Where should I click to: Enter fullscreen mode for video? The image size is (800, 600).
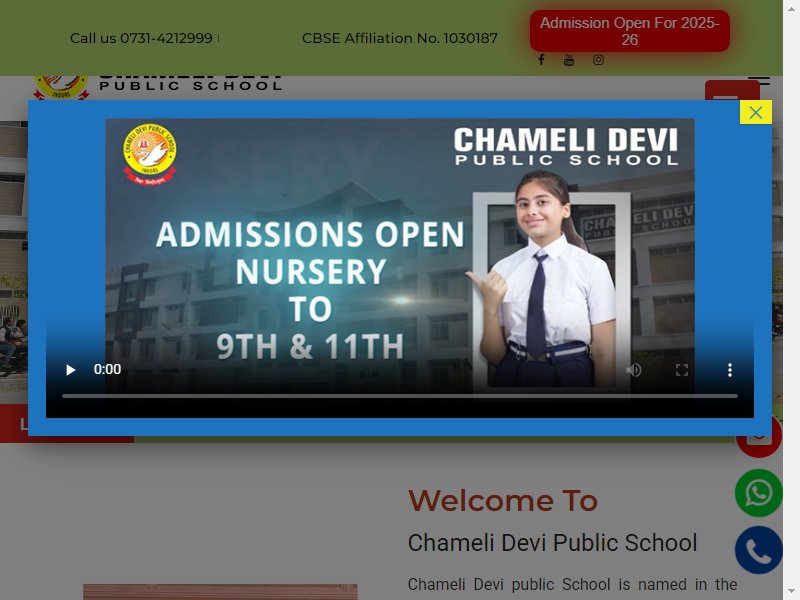click(682, 370)
